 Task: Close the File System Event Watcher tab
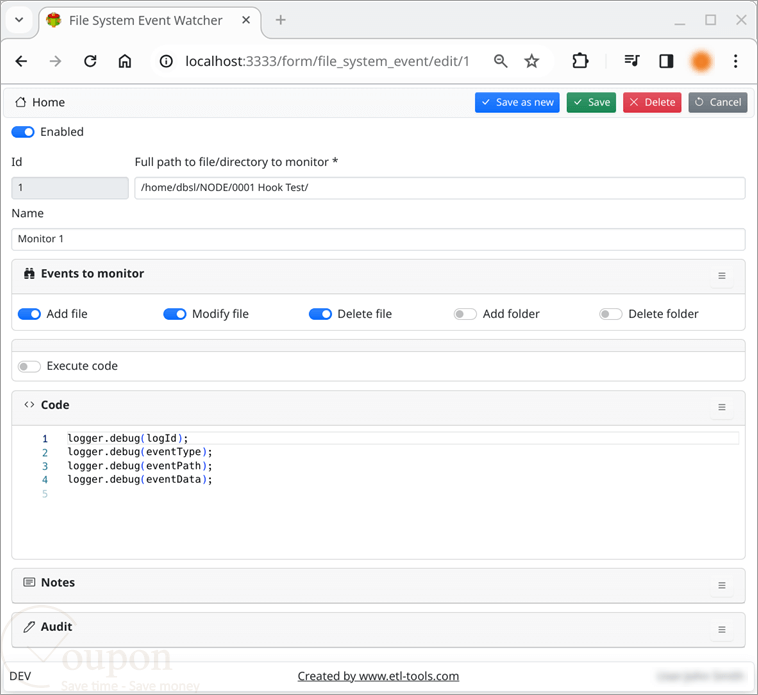(x=246, y=20)
